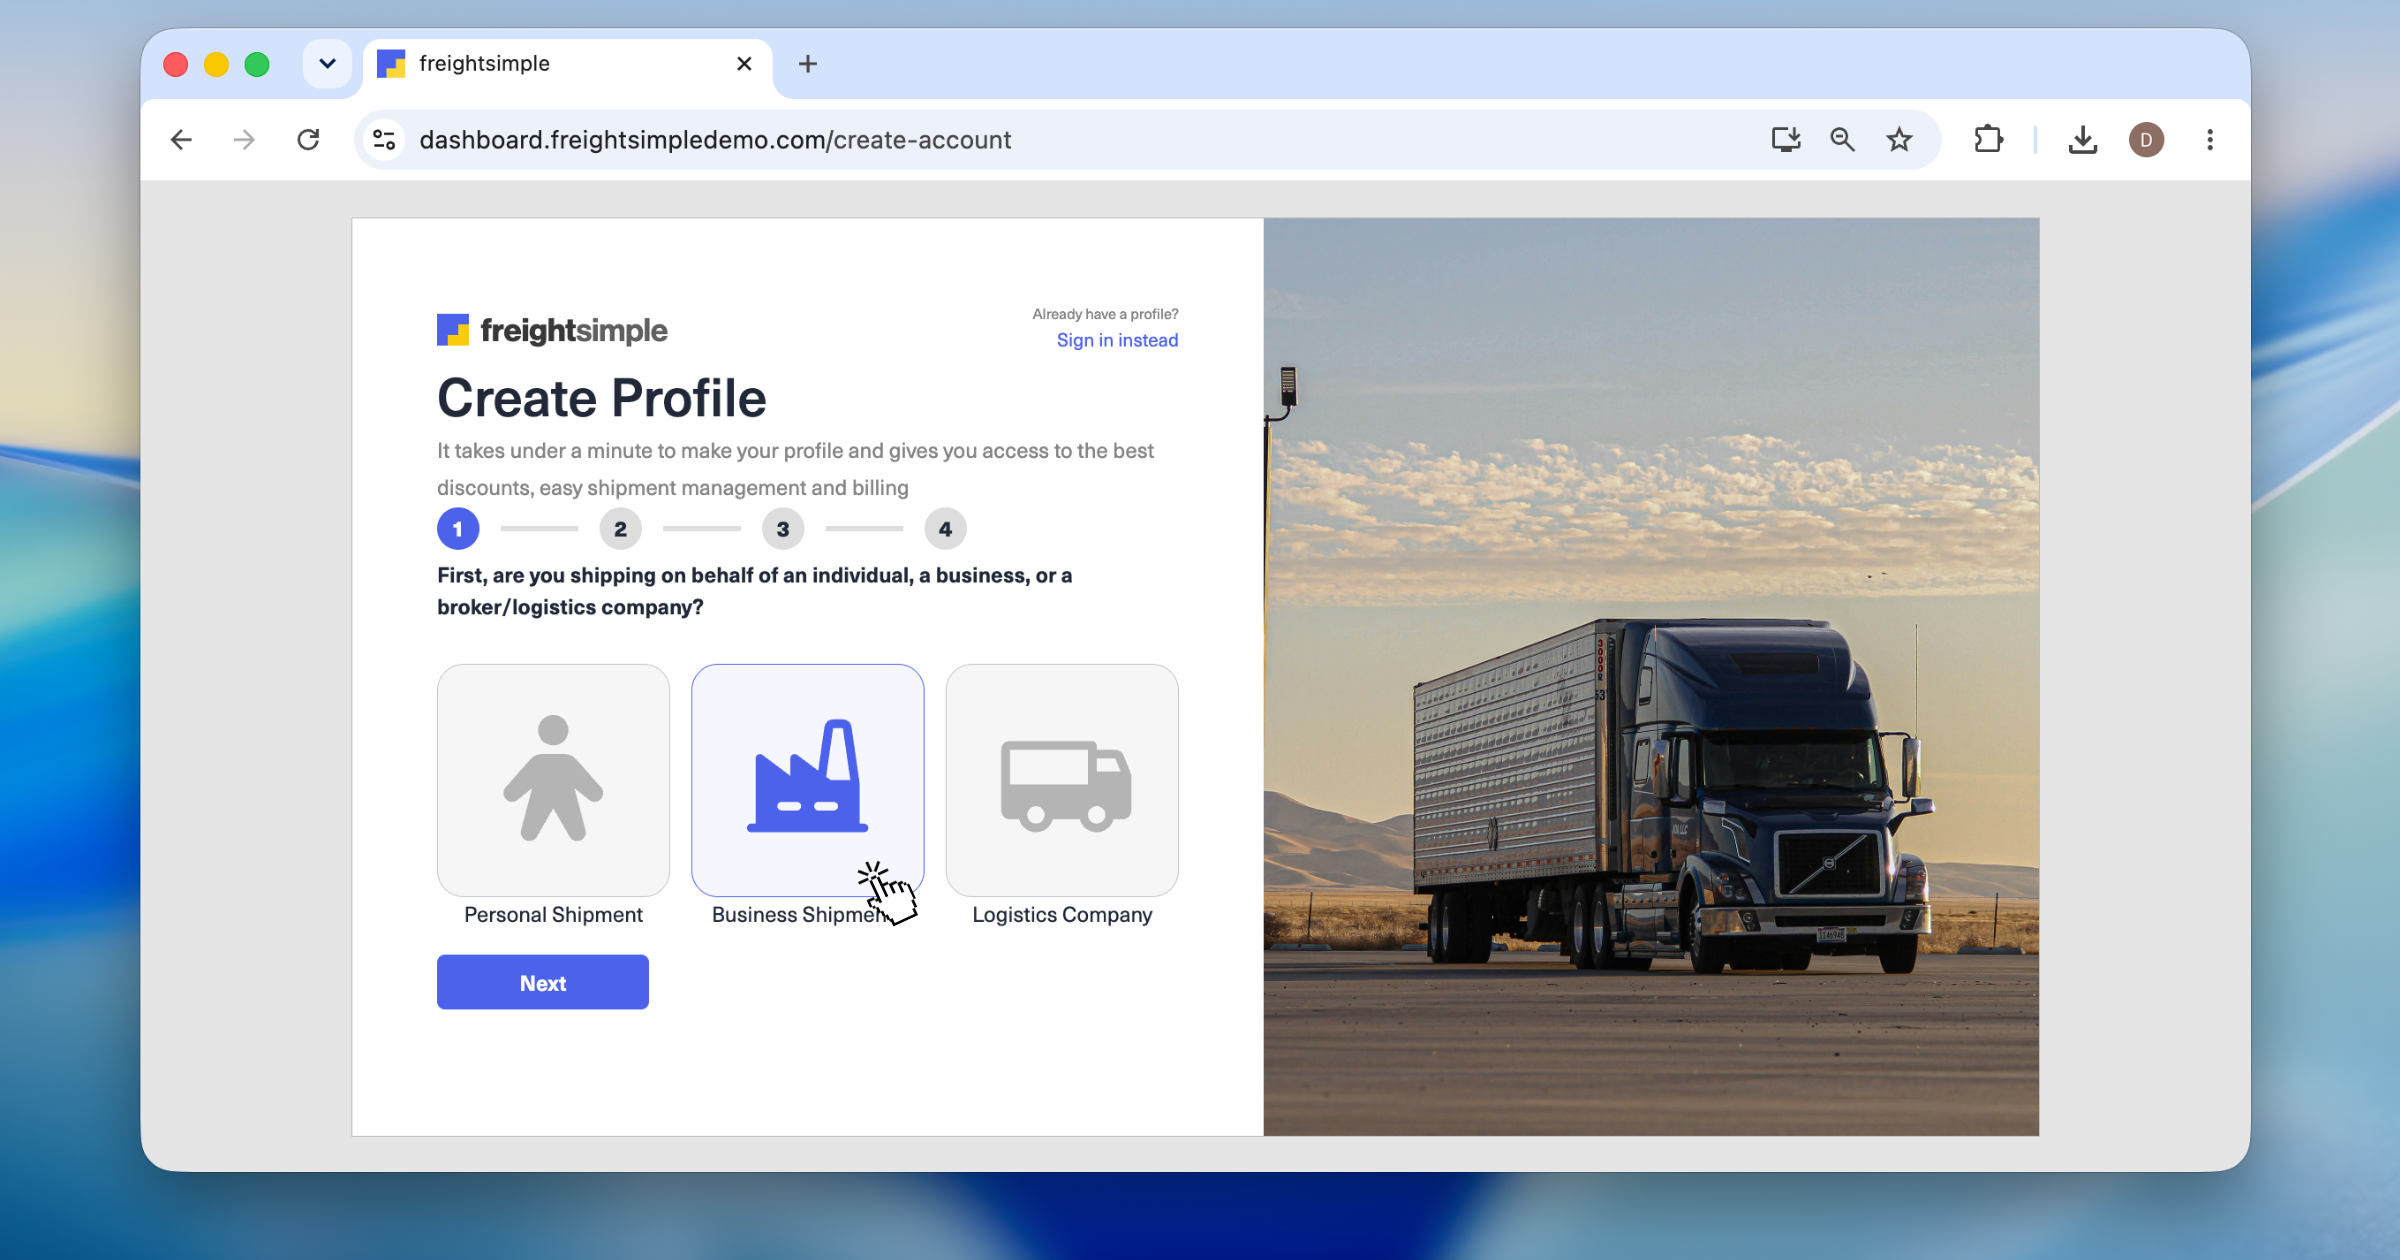View site information icon in address bar
This screenshot has width=2400, height=1260.
pos(384,140)
